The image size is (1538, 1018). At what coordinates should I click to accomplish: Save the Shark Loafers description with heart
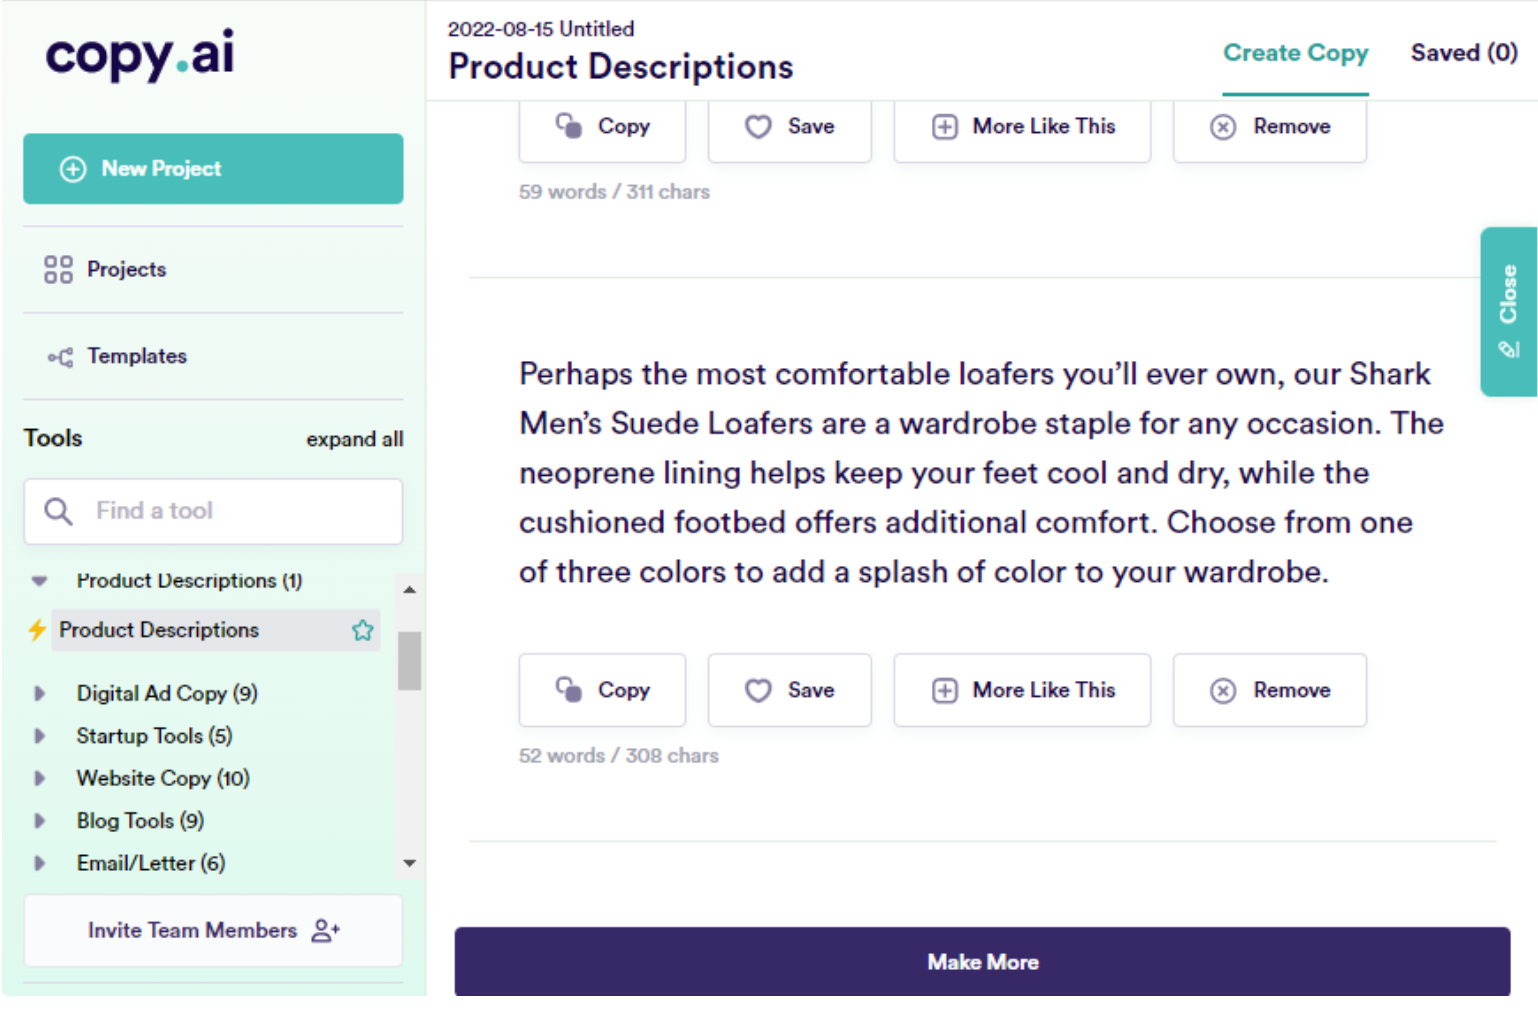[789, 690]
